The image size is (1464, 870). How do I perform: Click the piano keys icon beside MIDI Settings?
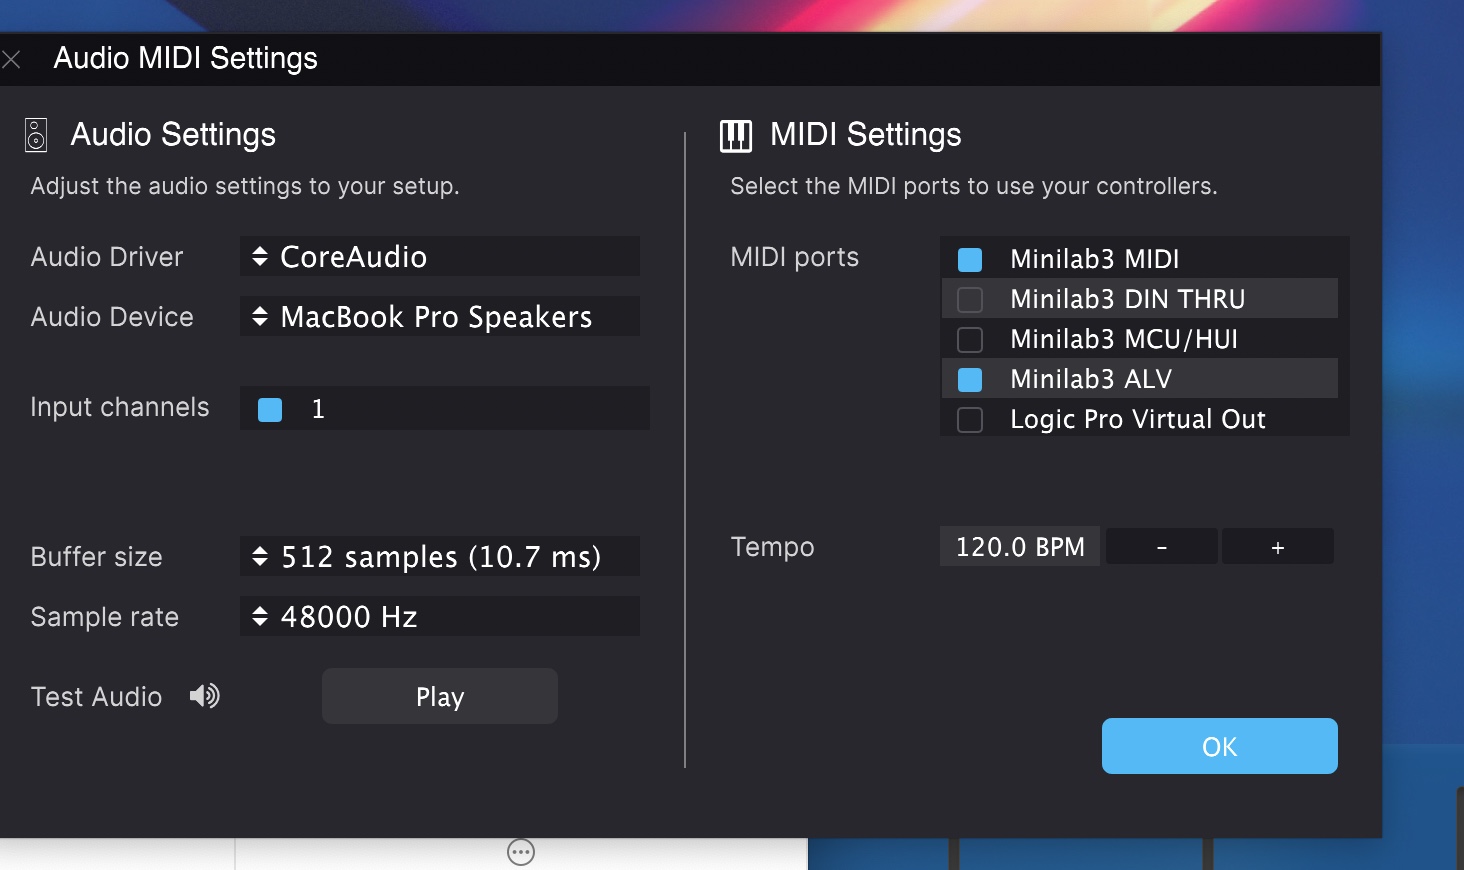(x=736, y=136)
